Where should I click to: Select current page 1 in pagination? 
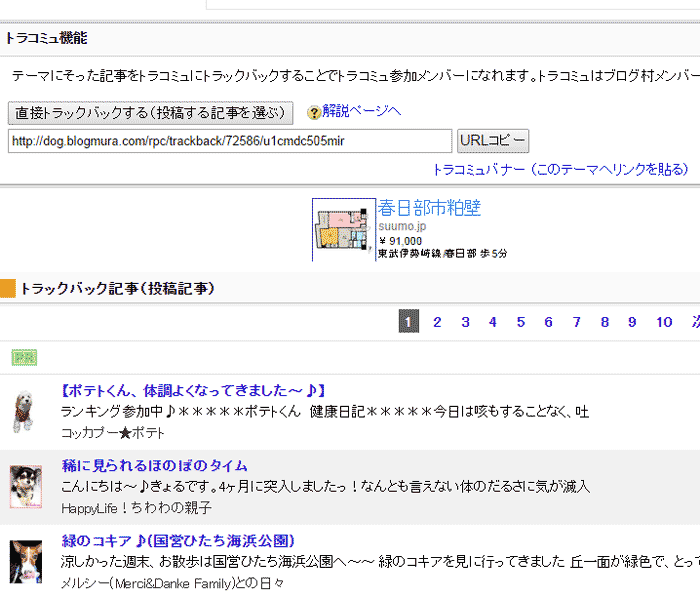pos(408,321)
